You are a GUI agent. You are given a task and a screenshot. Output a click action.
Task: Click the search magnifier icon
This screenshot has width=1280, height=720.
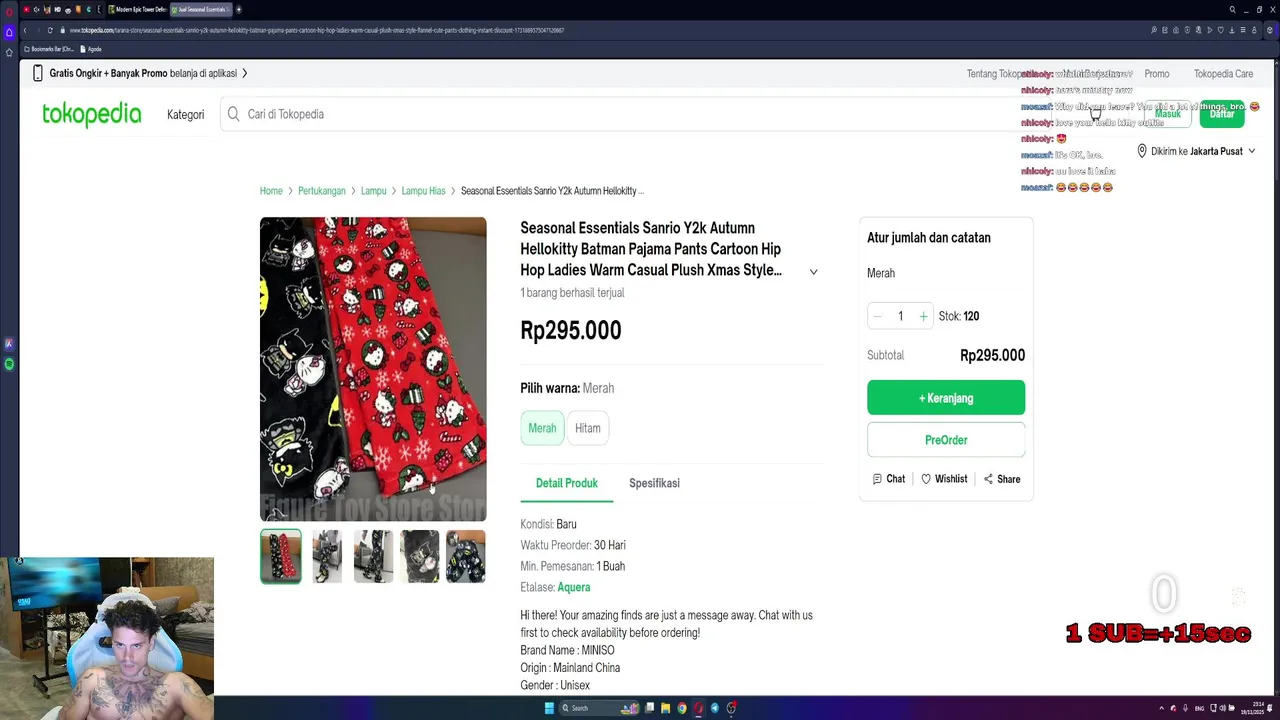pyautogui.click(x=234, y=114)
